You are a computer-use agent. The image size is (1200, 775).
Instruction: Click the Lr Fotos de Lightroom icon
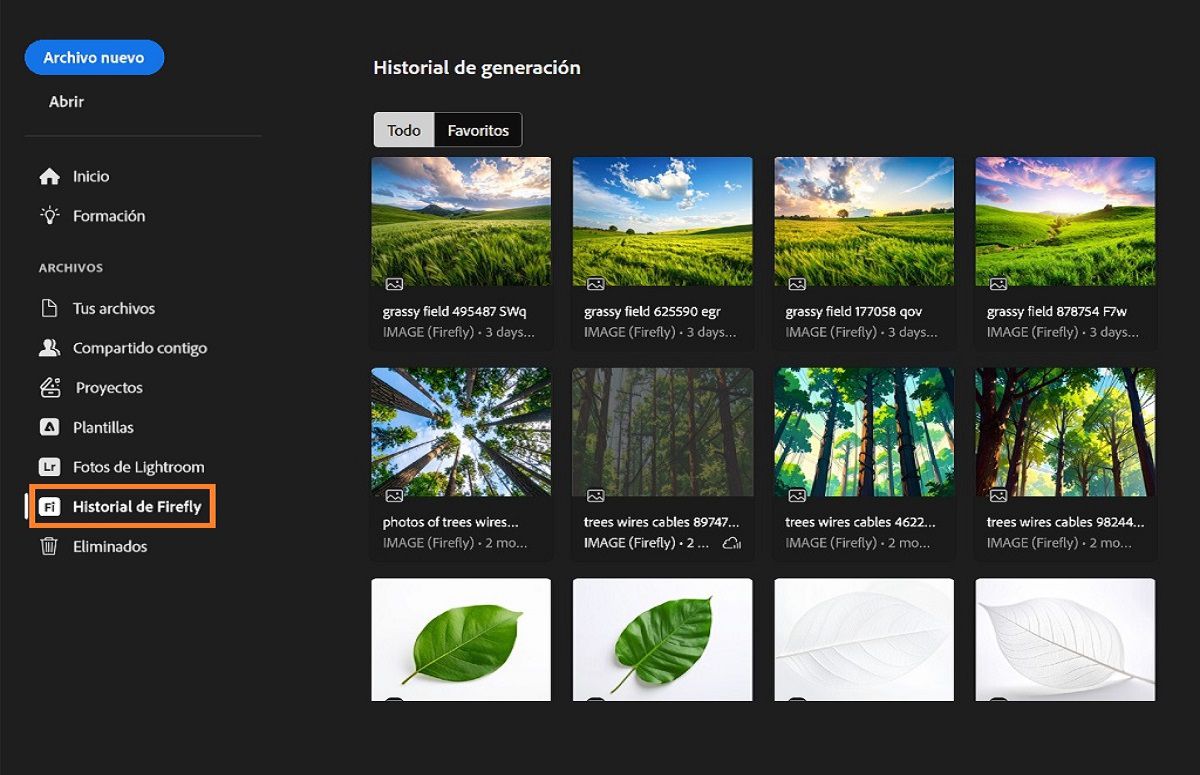[49, 467]
